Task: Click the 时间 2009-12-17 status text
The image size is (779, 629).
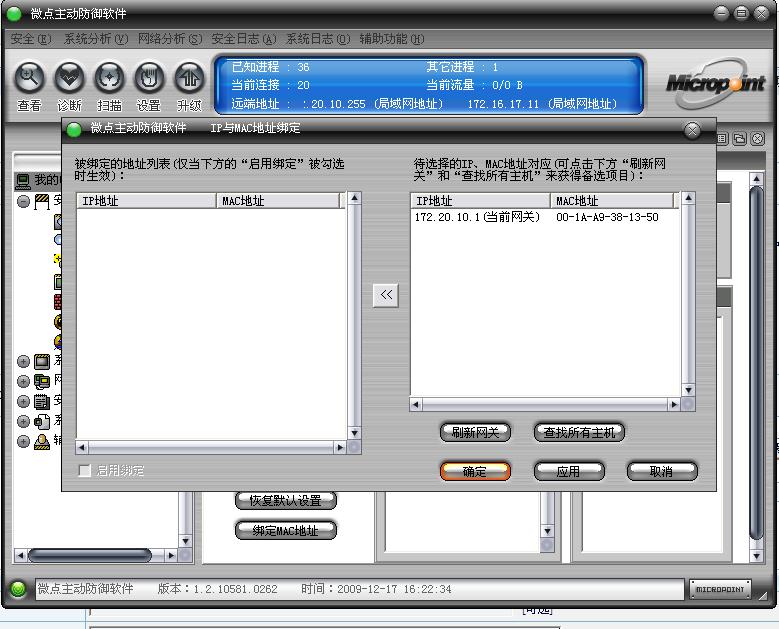Action: [x=376, y=589]
